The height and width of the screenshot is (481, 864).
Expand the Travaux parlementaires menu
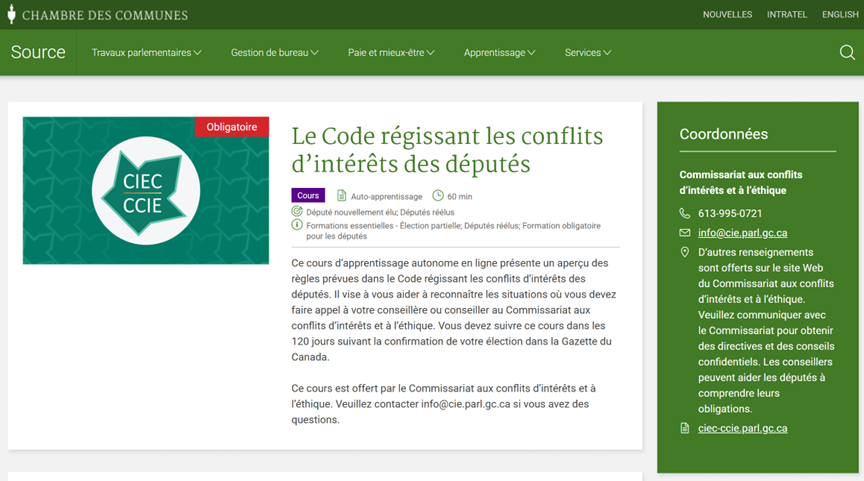(x=146, y=53)
